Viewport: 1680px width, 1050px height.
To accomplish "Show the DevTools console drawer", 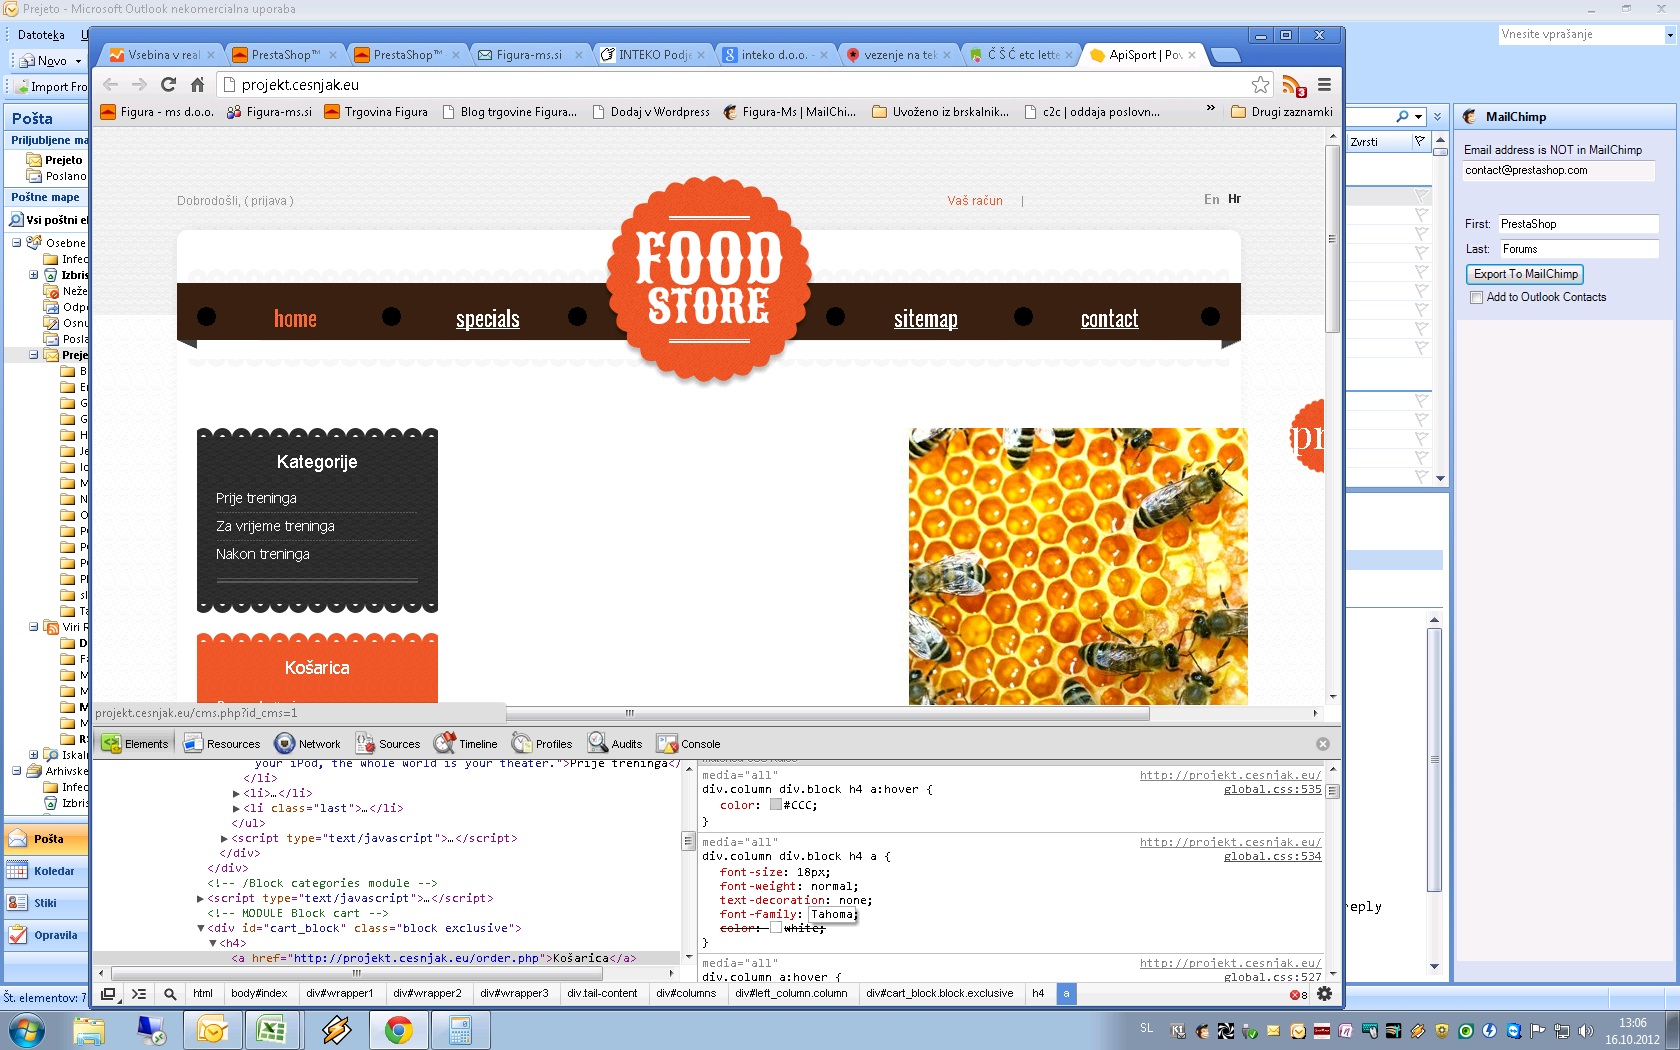I will 139,994.
